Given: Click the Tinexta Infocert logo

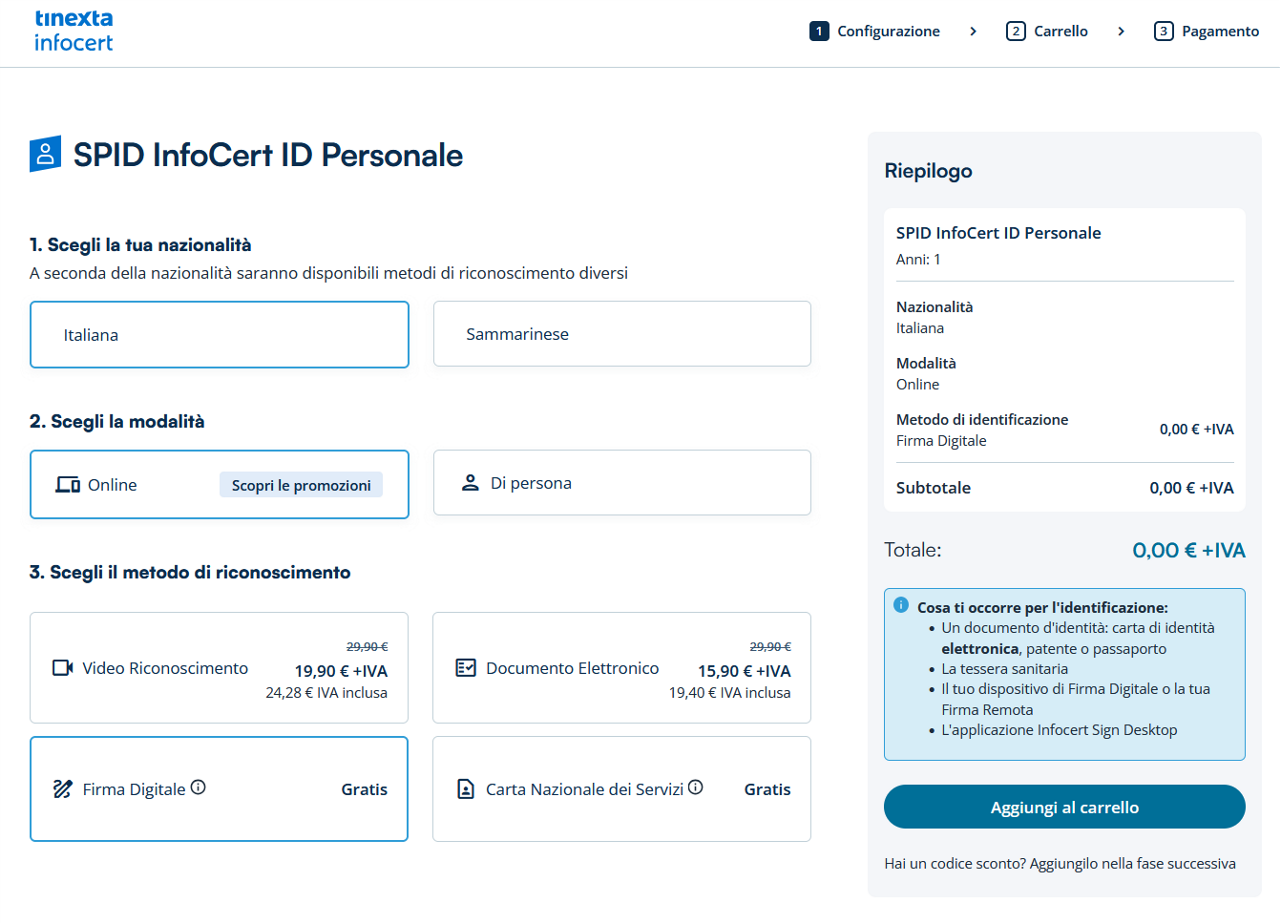Looking at the screenshot, I should click(74, 31).
